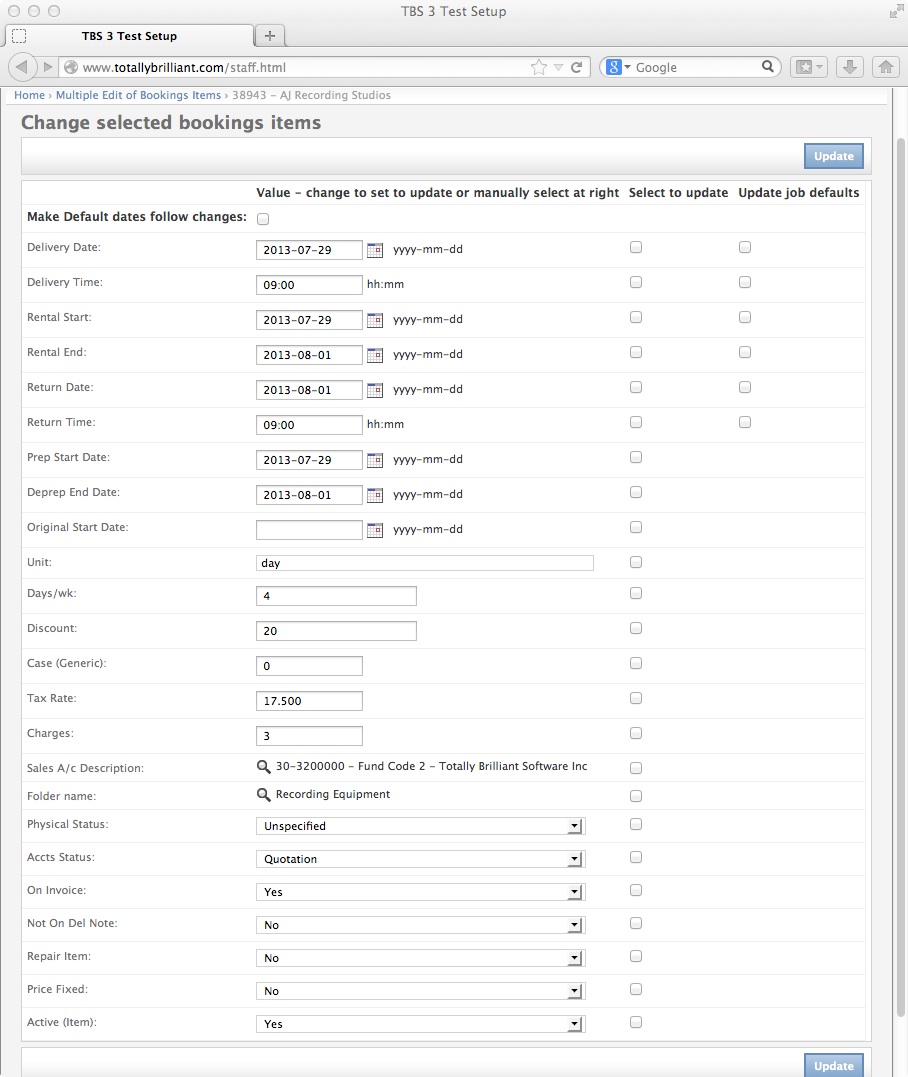Click 38943 – AJ Recording Studios breadcrumb text

[x=311, y=95]
